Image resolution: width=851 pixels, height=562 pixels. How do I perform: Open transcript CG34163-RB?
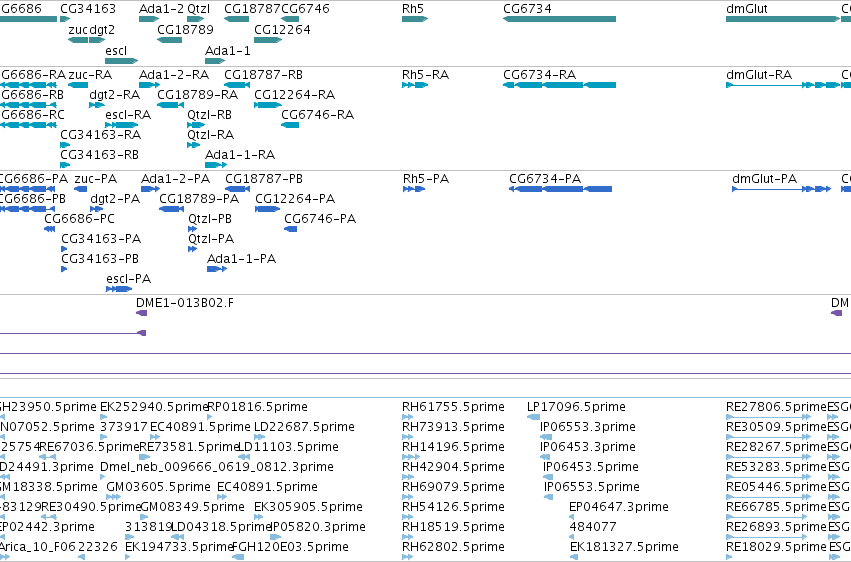[65, 165]
